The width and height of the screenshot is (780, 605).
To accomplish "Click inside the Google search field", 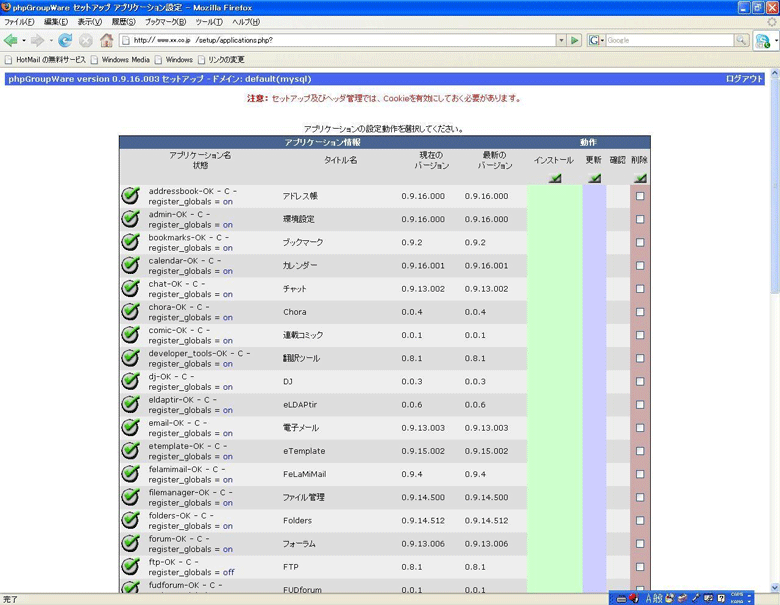I will coord(668,41).
